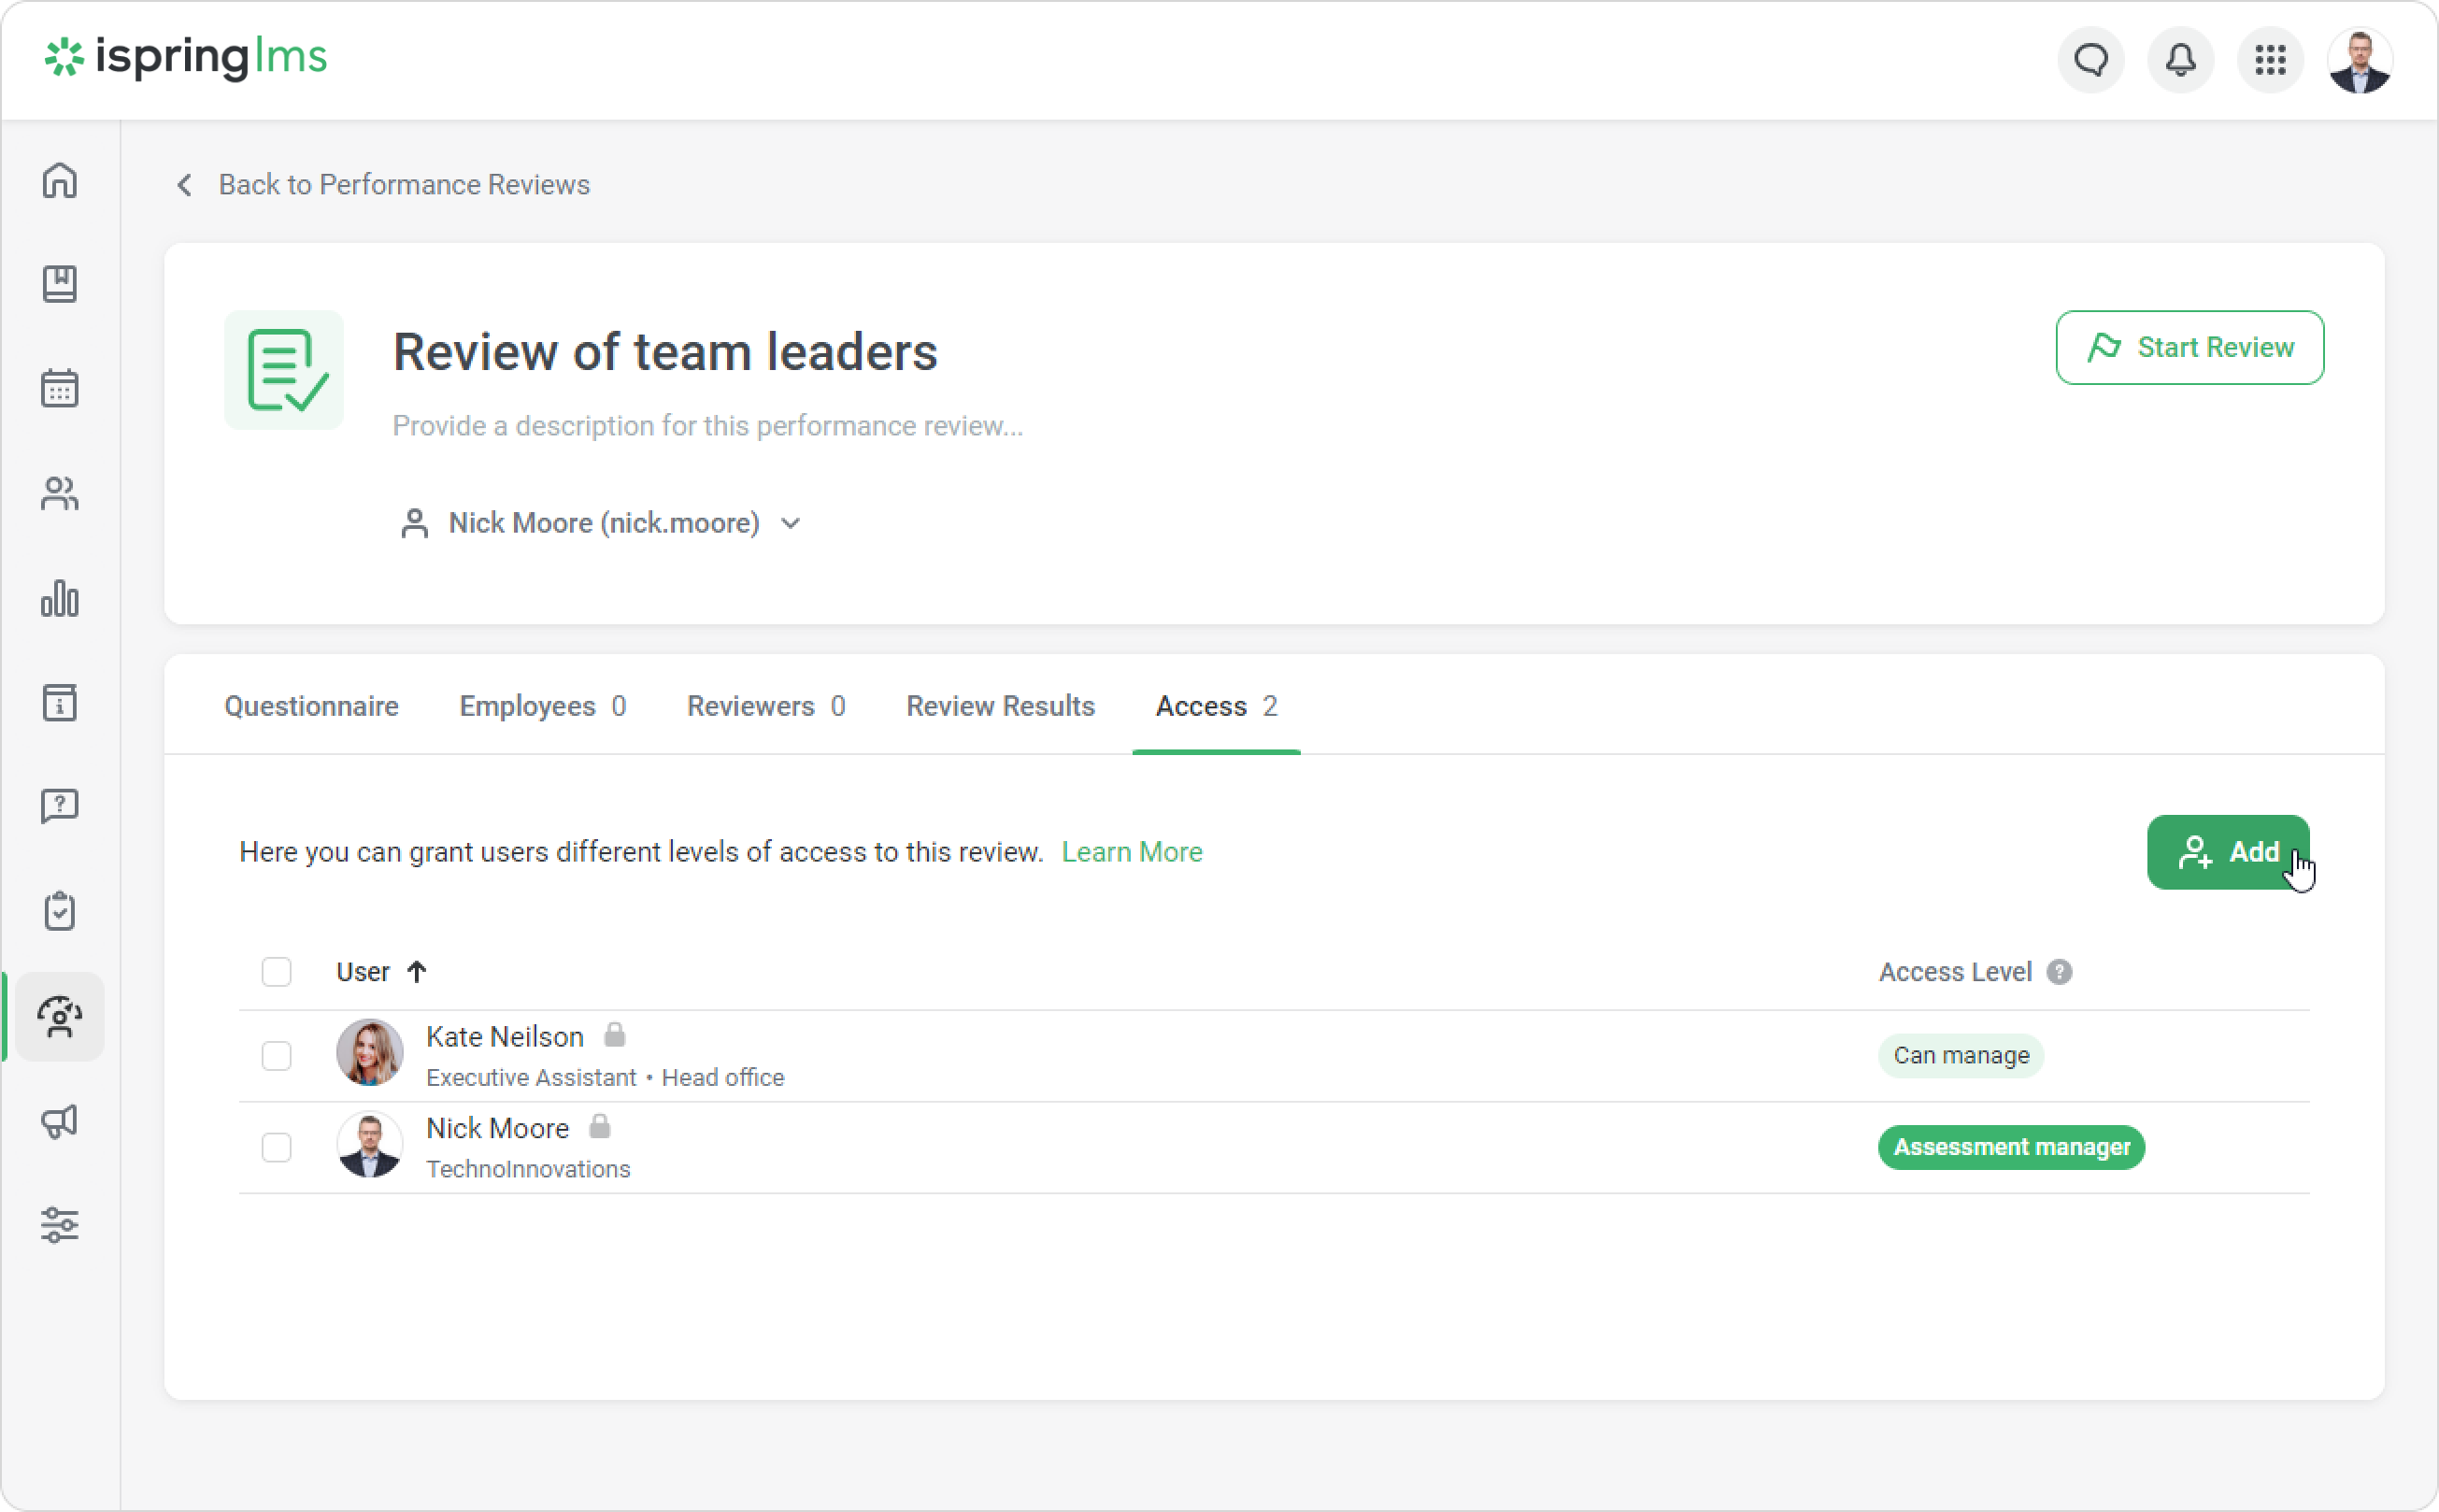2439x1512 pixels.
Task: Sort by the User column arrow
Action: [417, 972]
